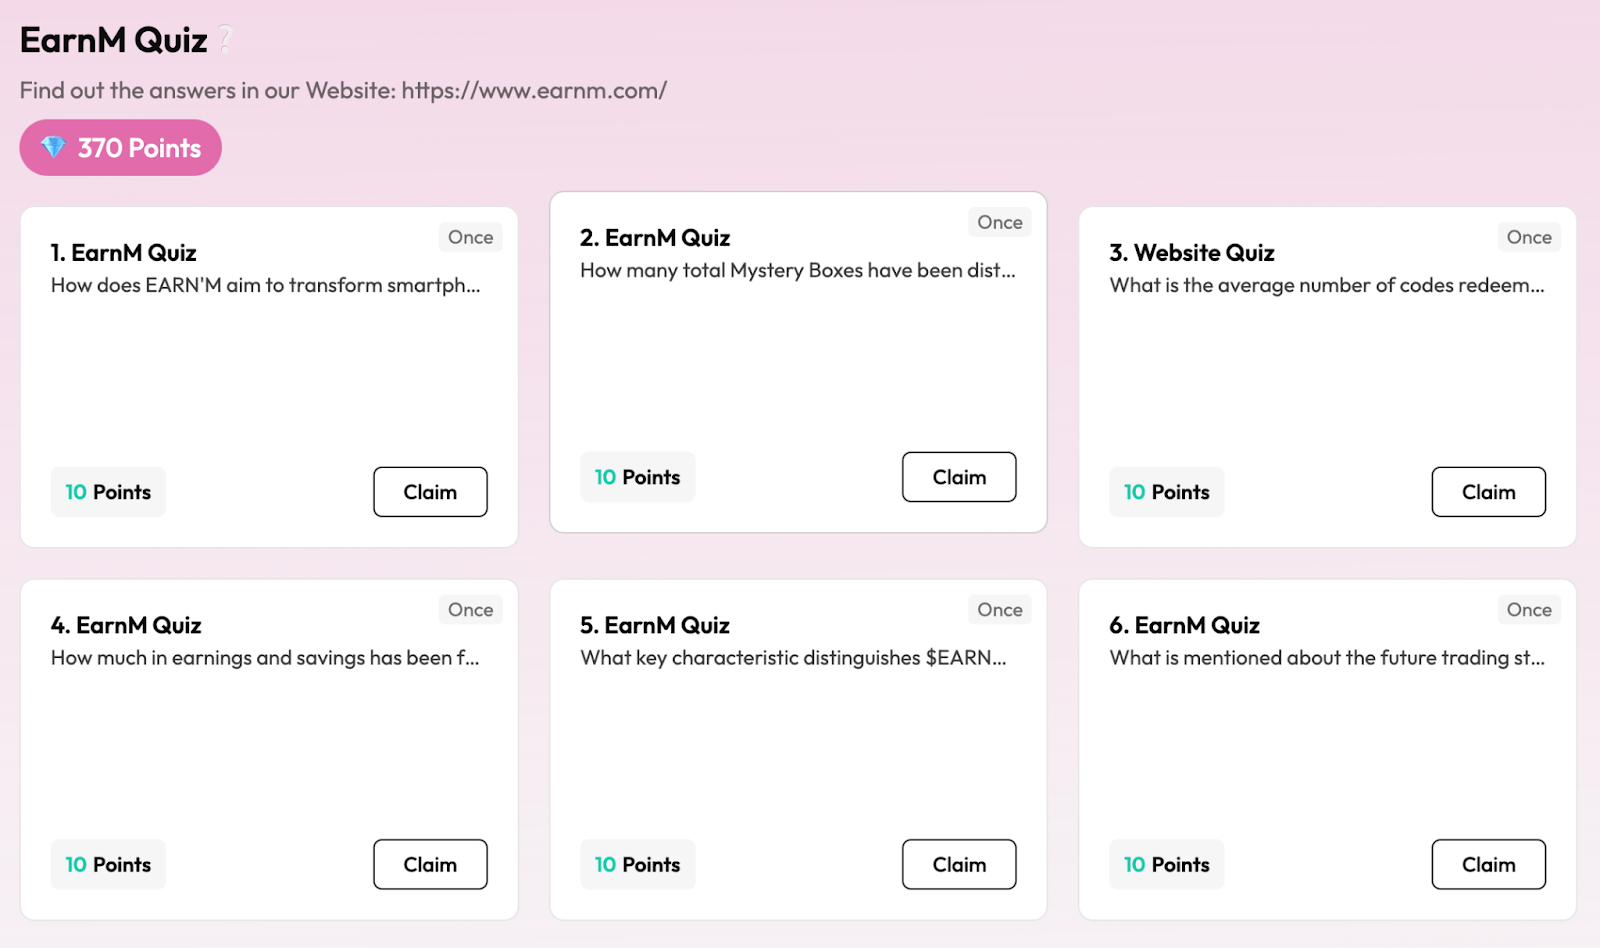1600x948 pixels.
Task: Click the 10 Points badge on quiz 6
Action: pos(1166,865)
